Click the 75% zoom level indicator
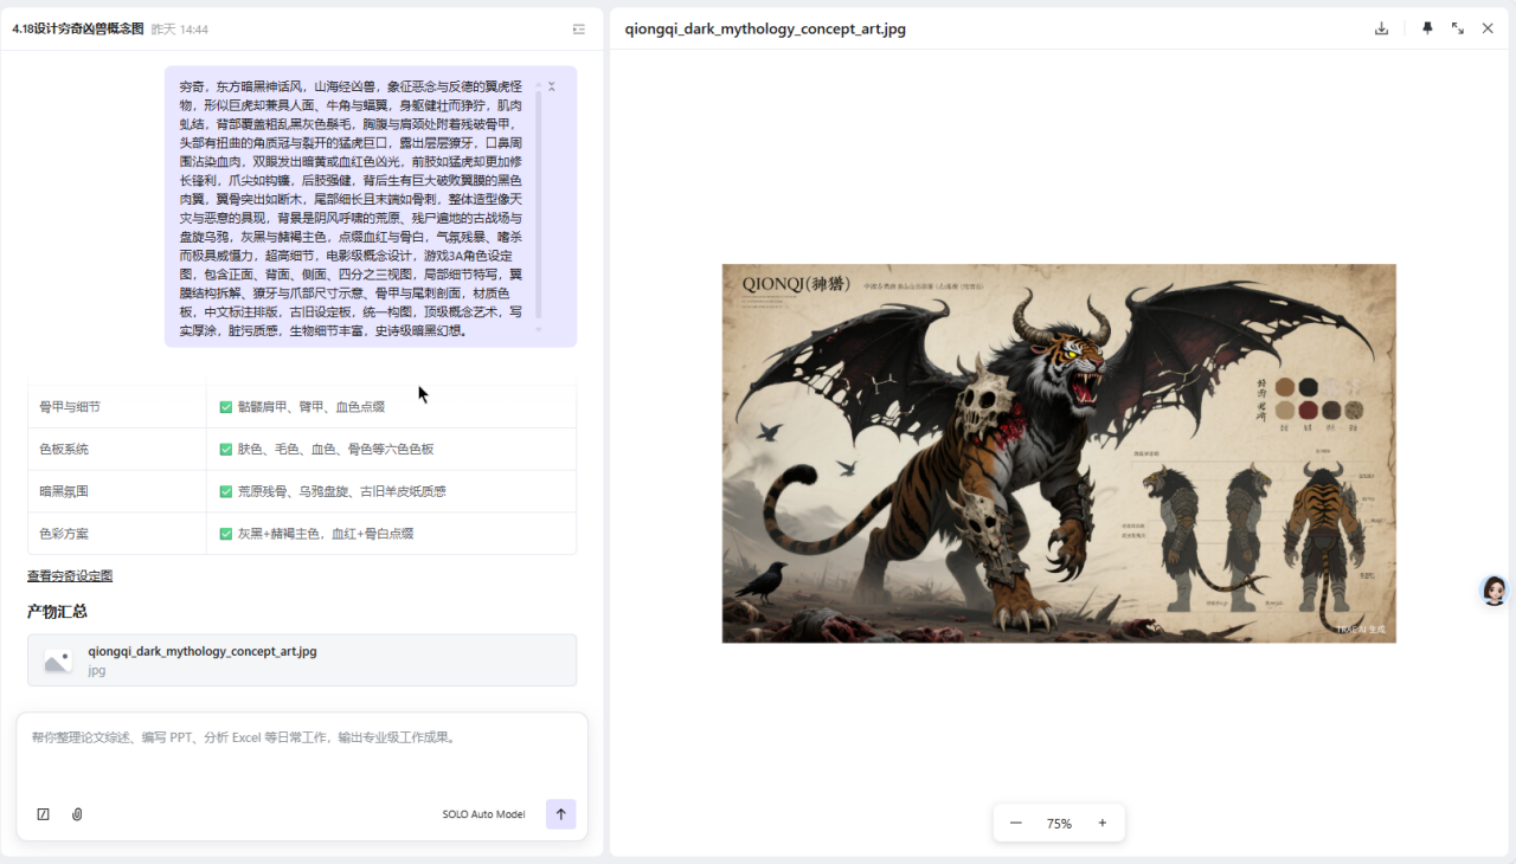Screen dimensions: 1516x865 point(1059,824)
